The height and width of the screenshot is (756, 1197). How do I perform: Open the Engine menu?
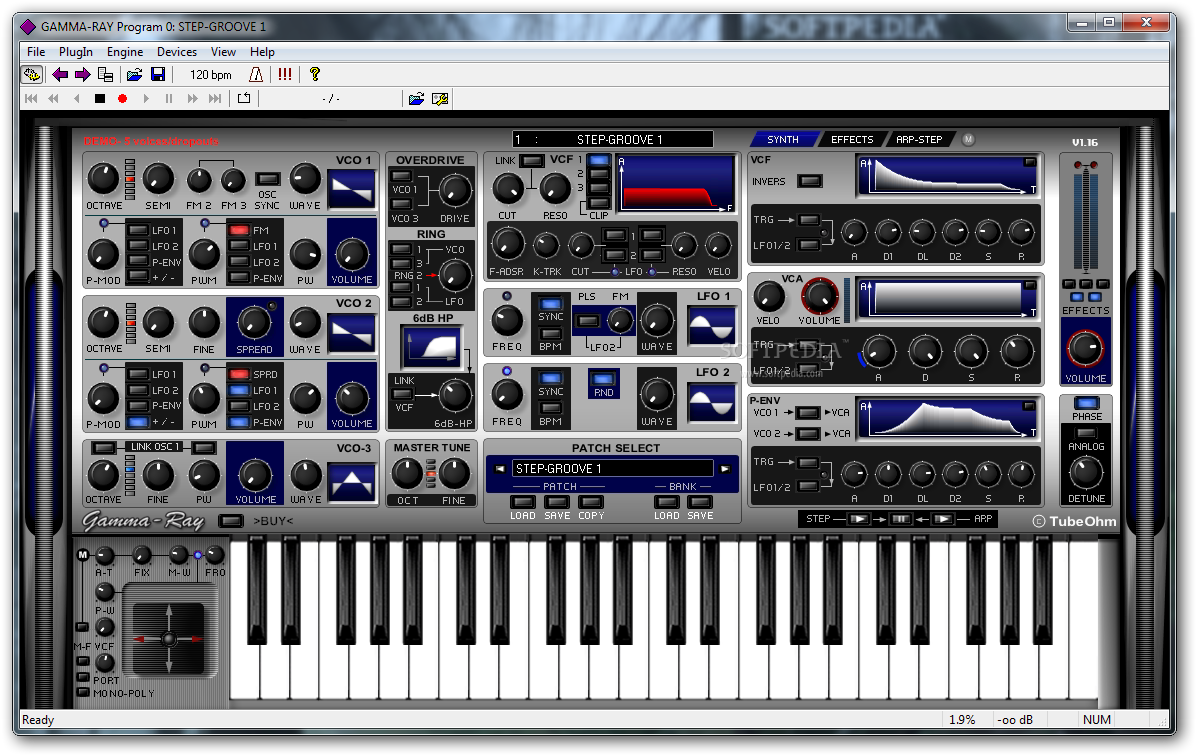[x=124, y=52]
